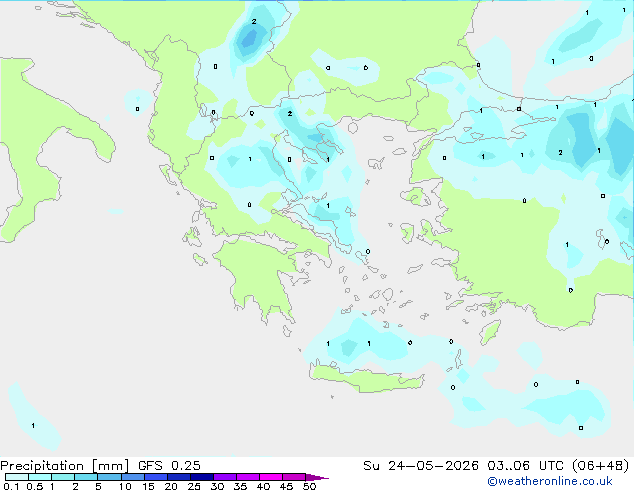The image size is (634, 490).
Task: Click the 0.5–1 mm legend swatch
Action: tap(40, 477)
